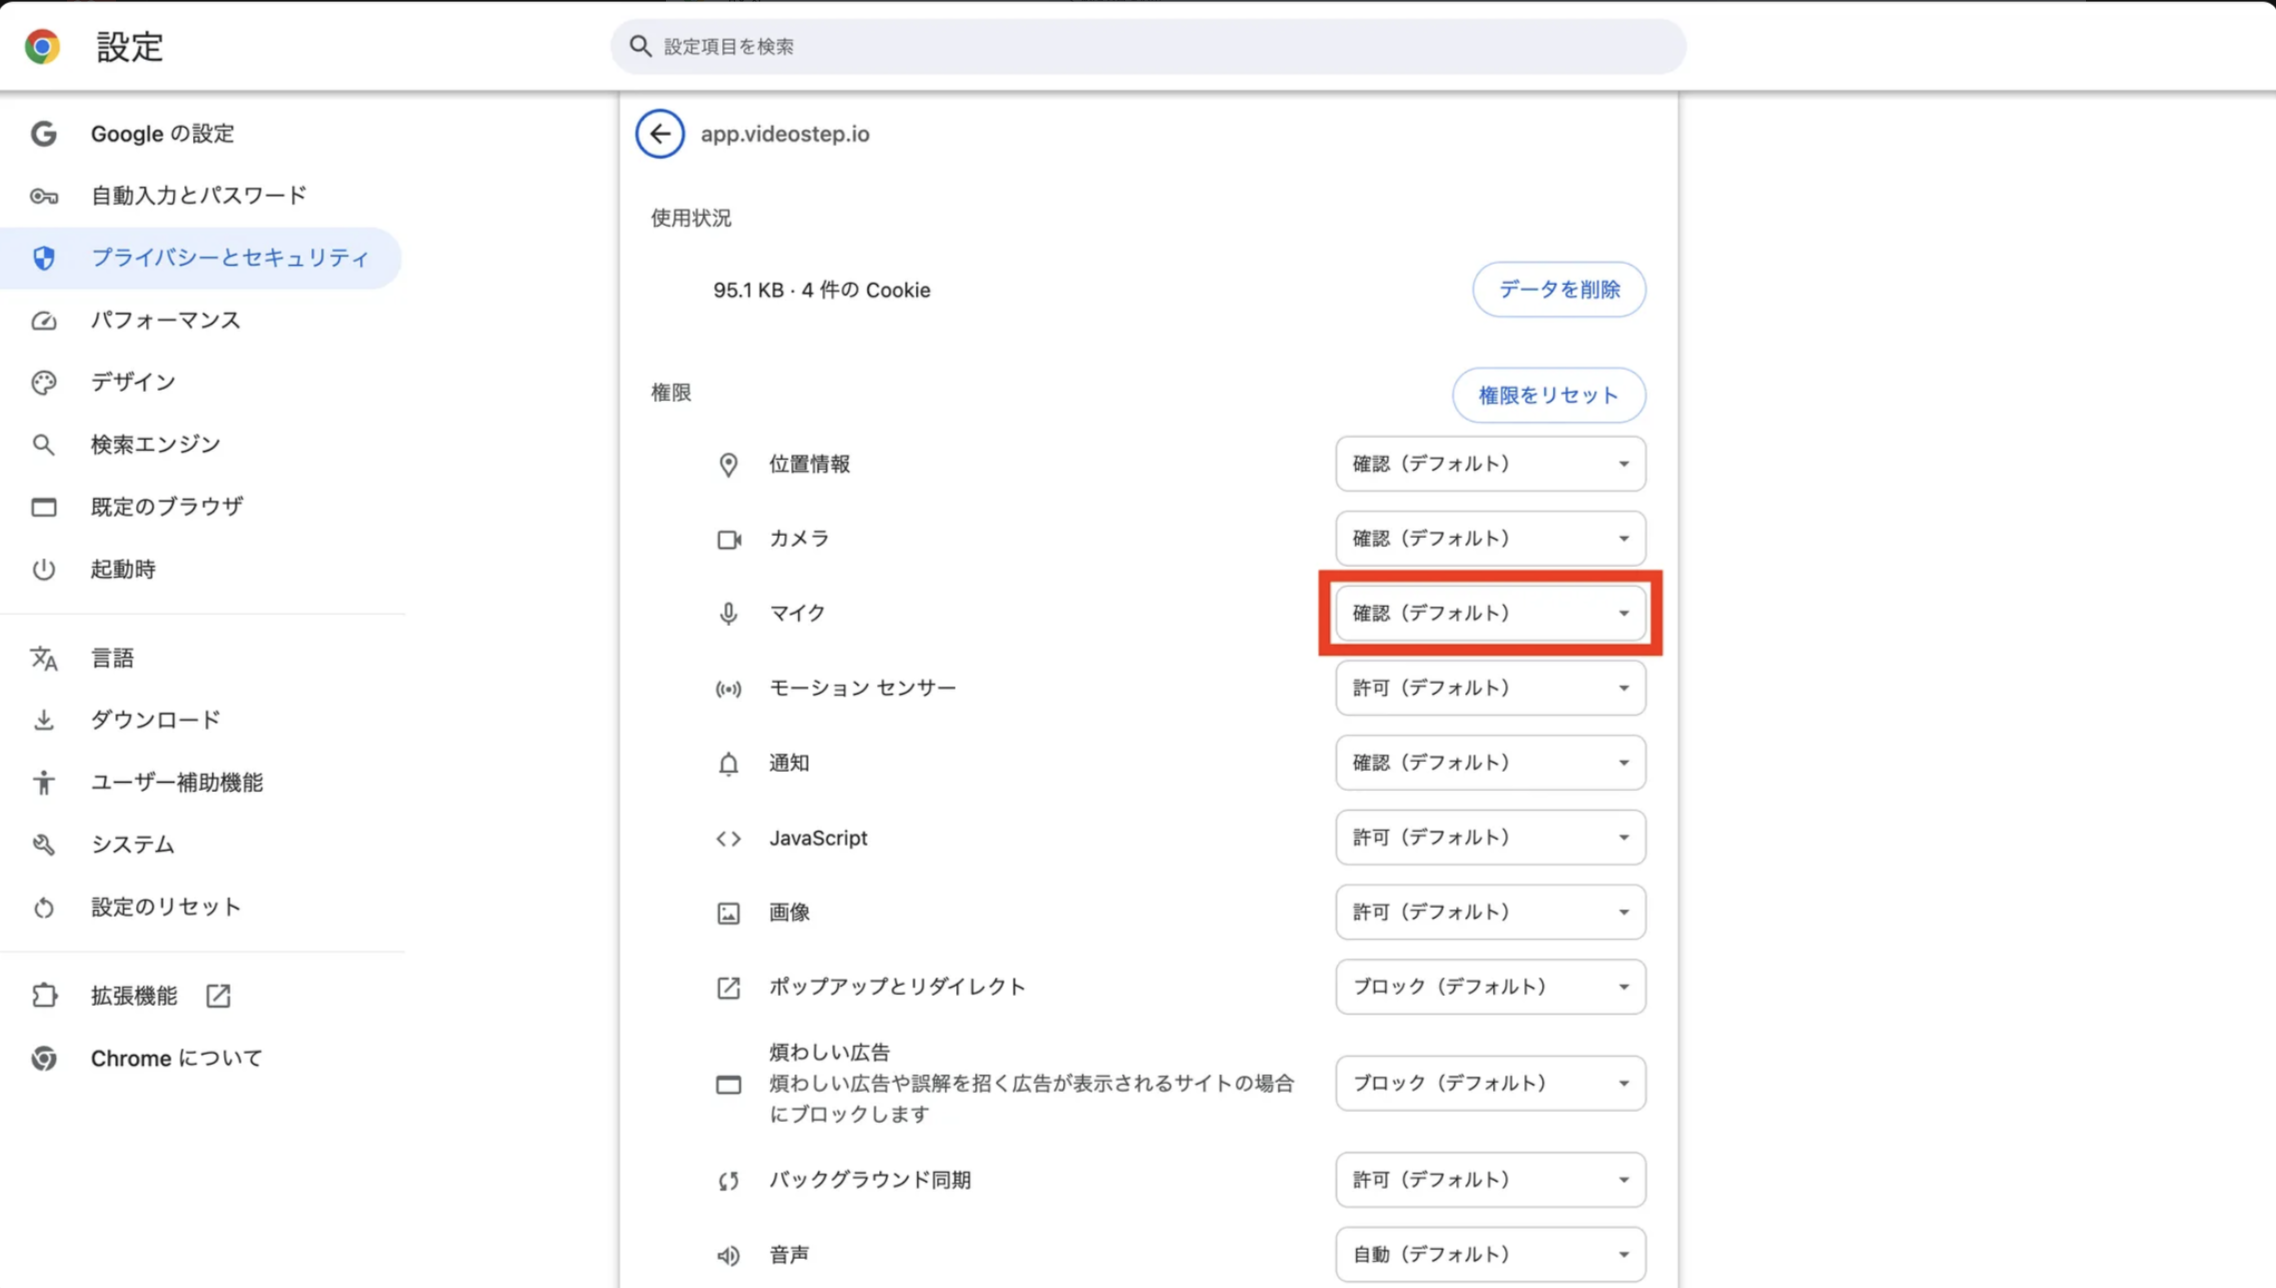The width and height of the screenshot is (2276, 1288).
Task: Click the shield icon for プライバシーとセキュリティ
Action: tap(43, 258)
